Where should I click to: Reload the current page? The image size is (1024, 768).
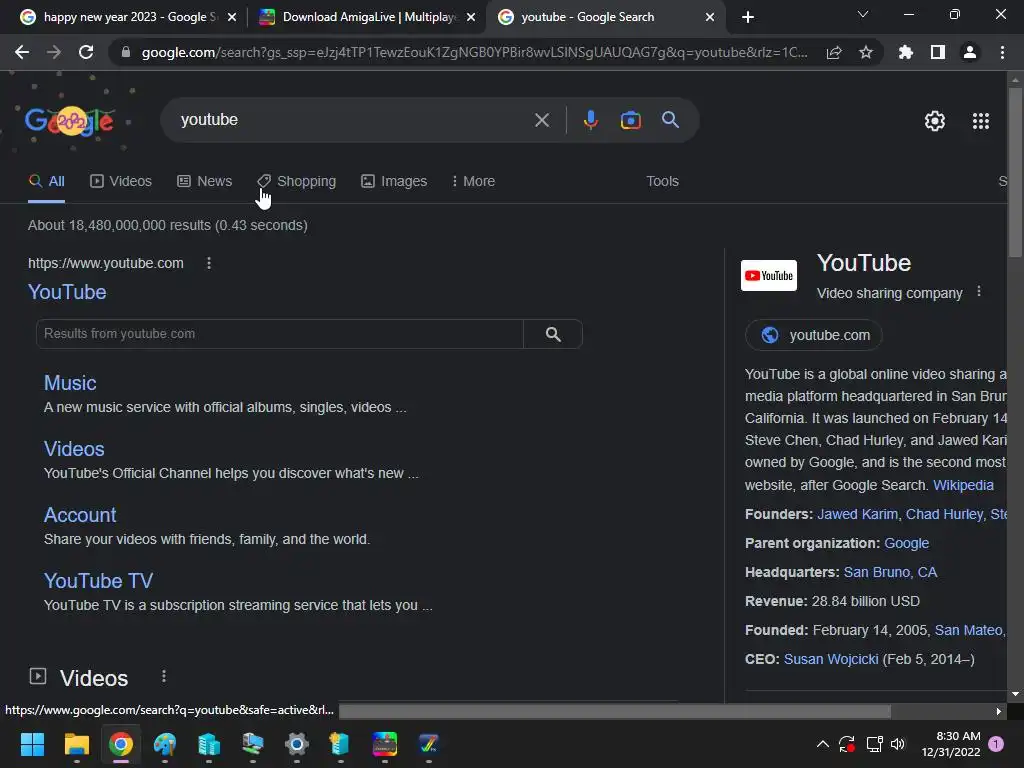pos(86,52)
